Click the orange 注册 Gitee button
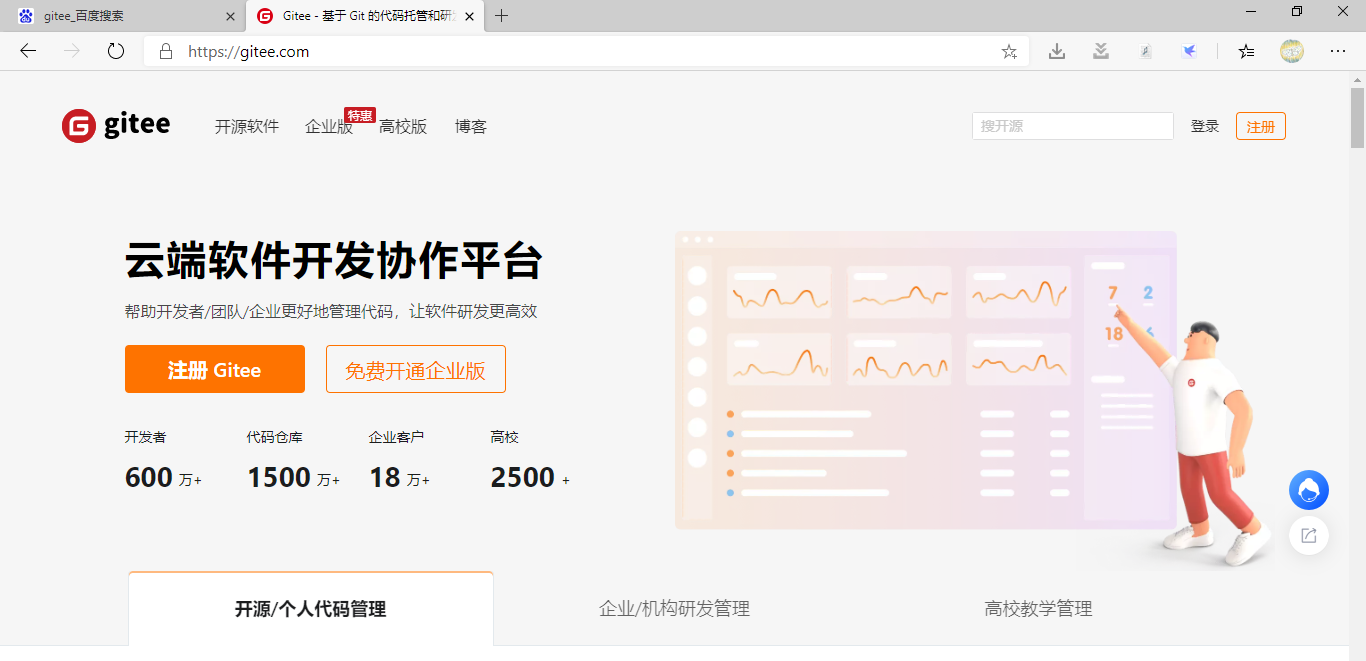The width and height of the screenshot is (1366, 661). [215, 369]
